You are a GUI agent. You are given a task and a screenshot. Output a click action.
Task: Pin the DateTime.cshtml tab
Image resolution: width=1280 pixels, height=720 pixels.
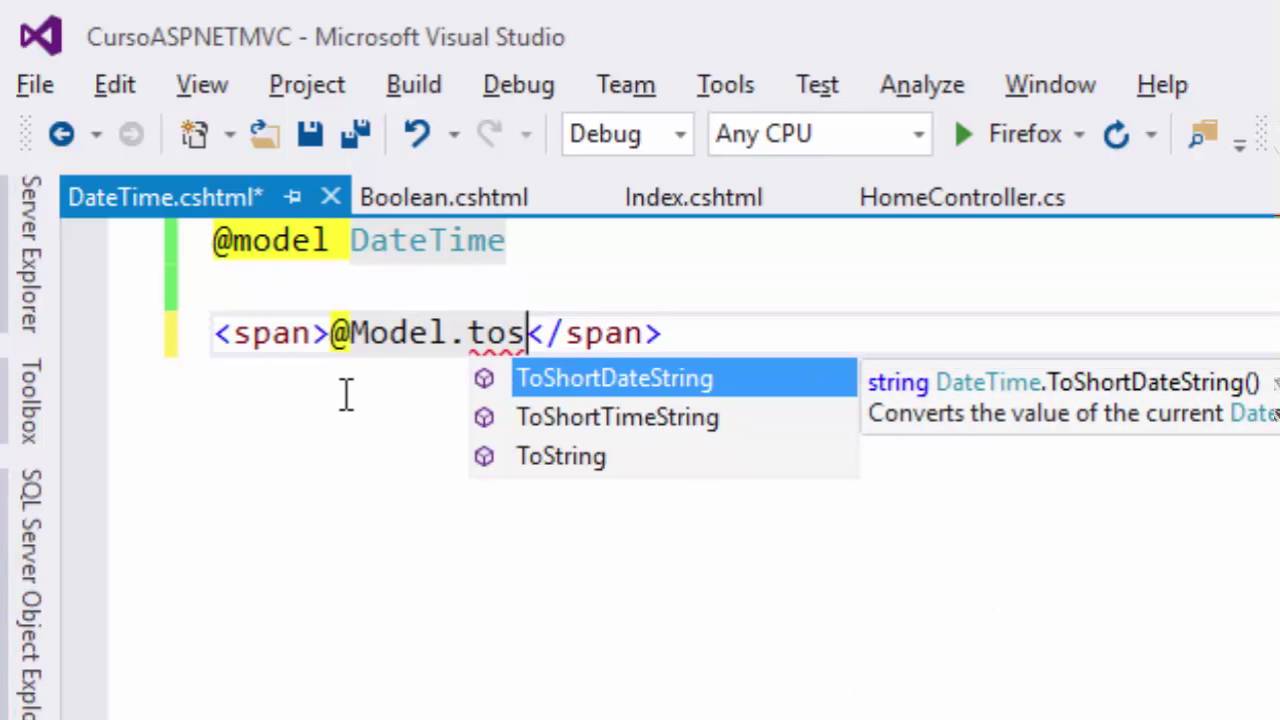point(293,197)
